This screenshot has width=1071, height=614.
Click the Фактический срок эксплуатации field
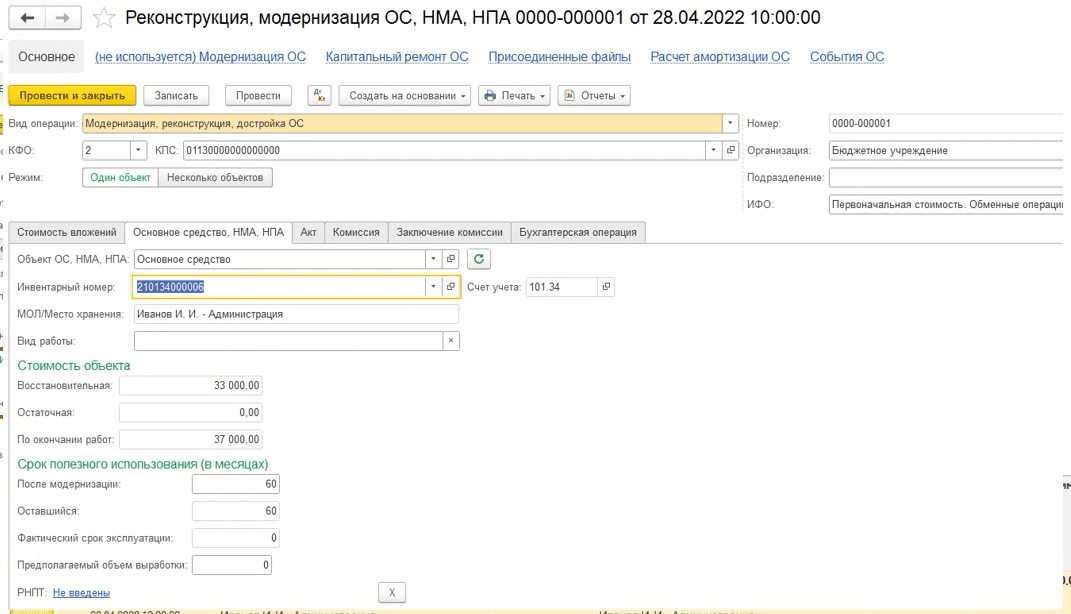pyautogui.click(x=236, y=538)
